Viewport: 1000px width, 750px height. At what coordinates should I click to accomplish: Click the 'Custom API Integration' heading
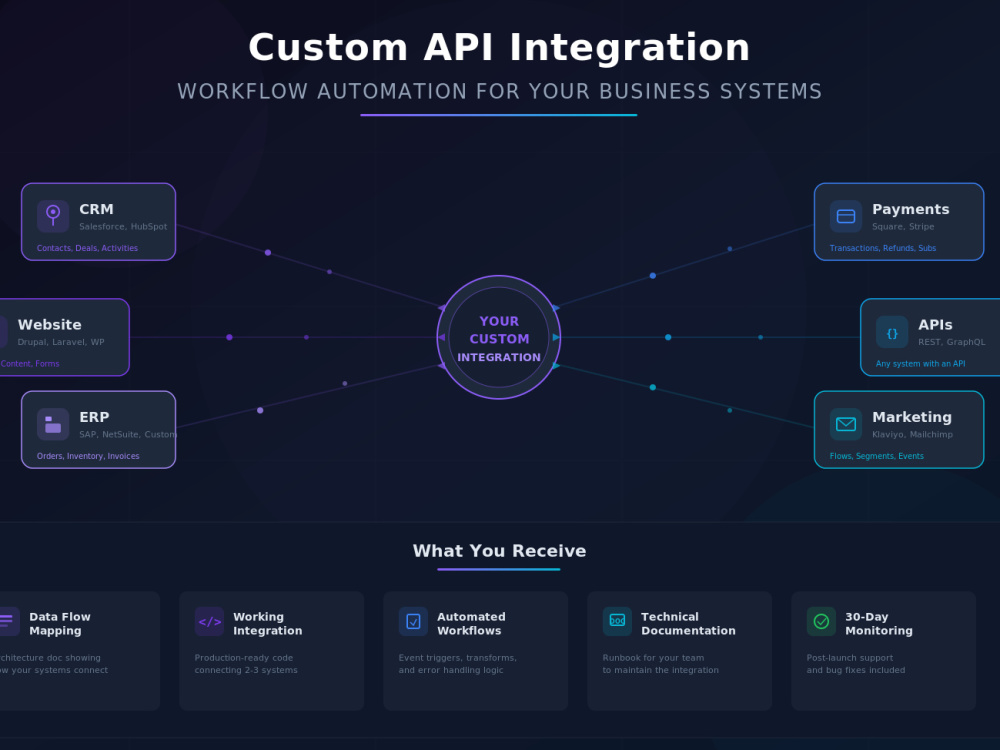(x=499, y=48)
